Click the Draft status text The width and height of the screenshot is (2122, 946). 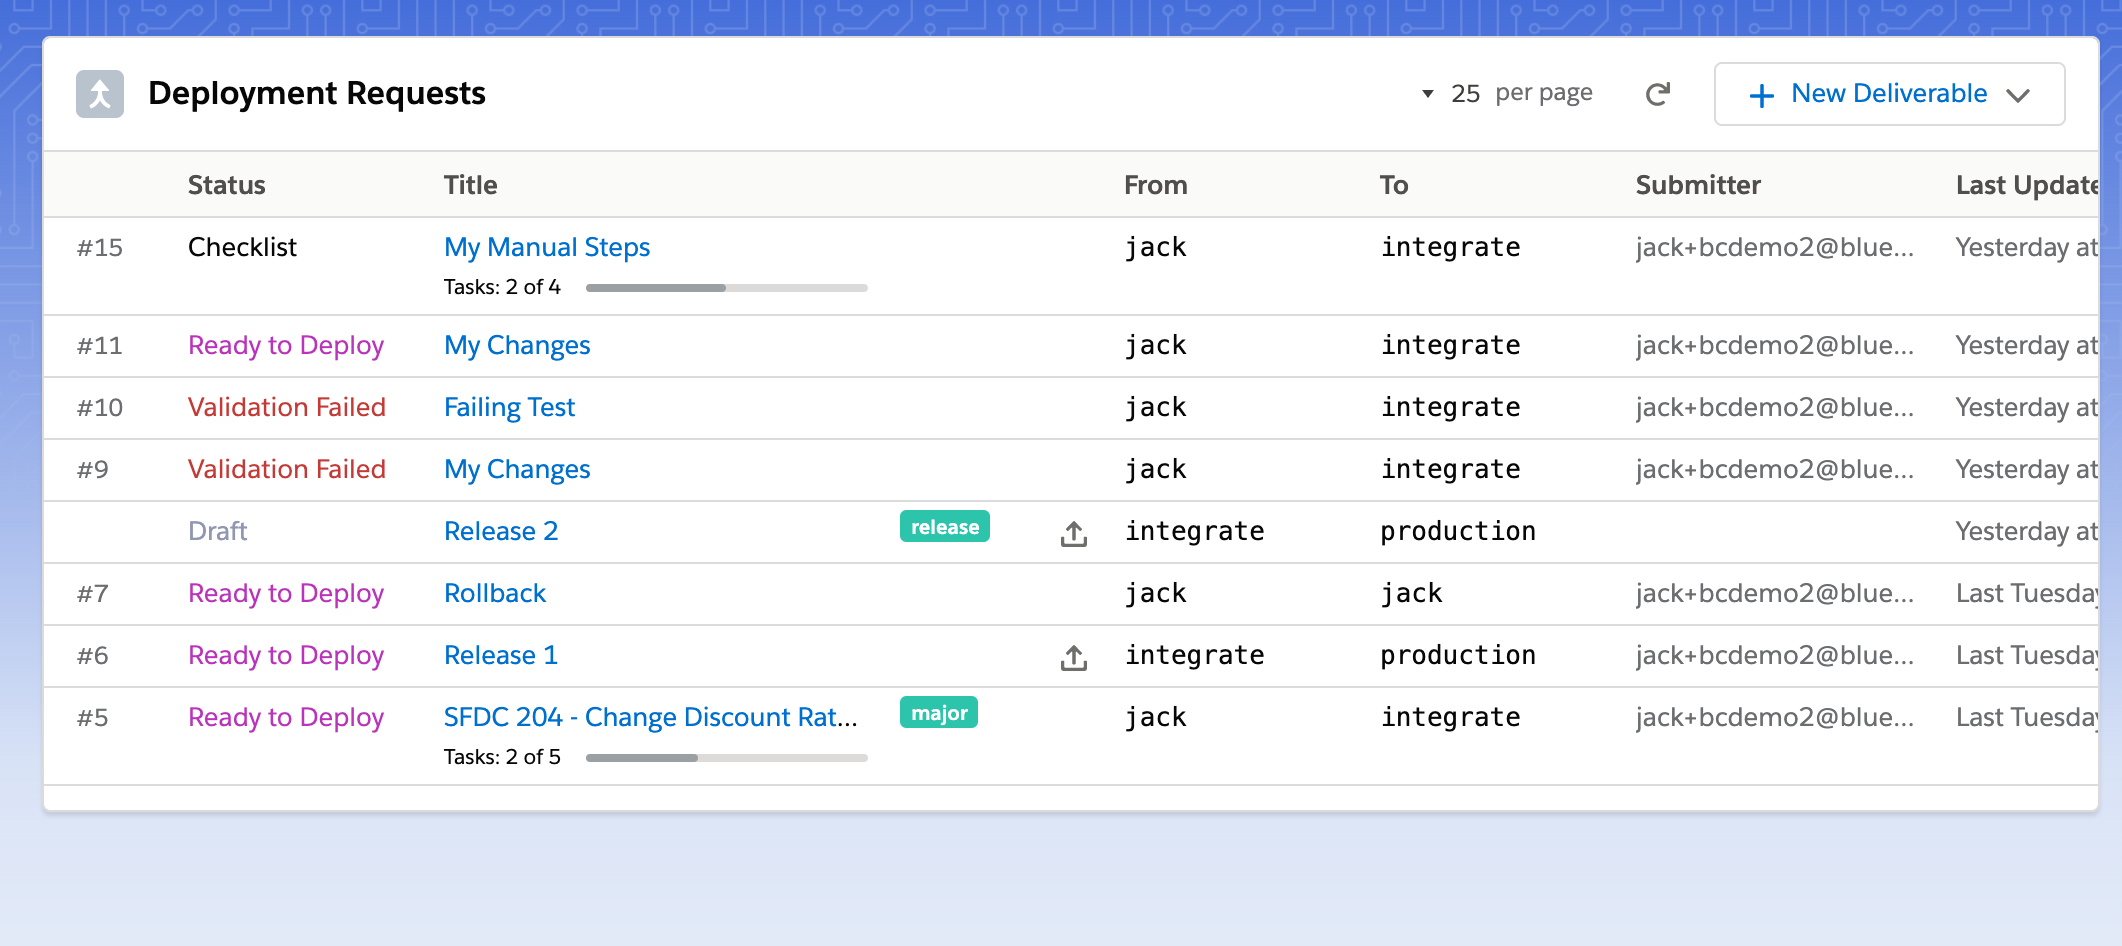(x=218, y=531)
